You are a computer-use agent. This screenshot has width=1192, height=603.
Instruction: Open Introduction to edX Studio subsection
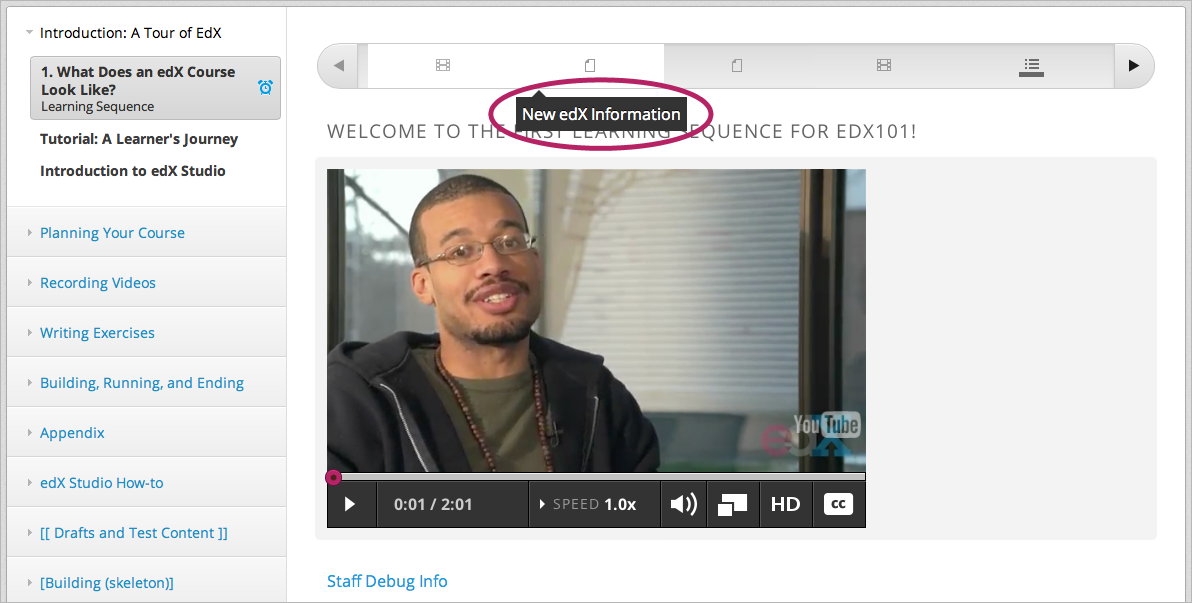tap(133, 171)
